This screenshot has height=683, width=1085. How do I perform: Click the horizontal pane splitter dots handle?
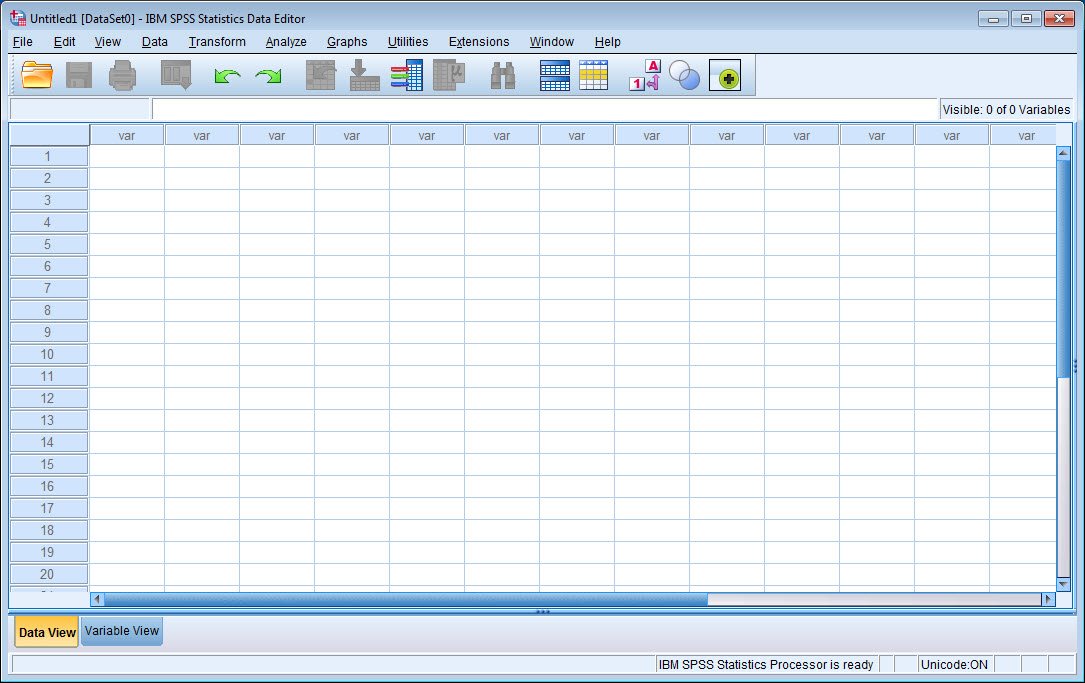pyautogui.click(x=542, y=611)
